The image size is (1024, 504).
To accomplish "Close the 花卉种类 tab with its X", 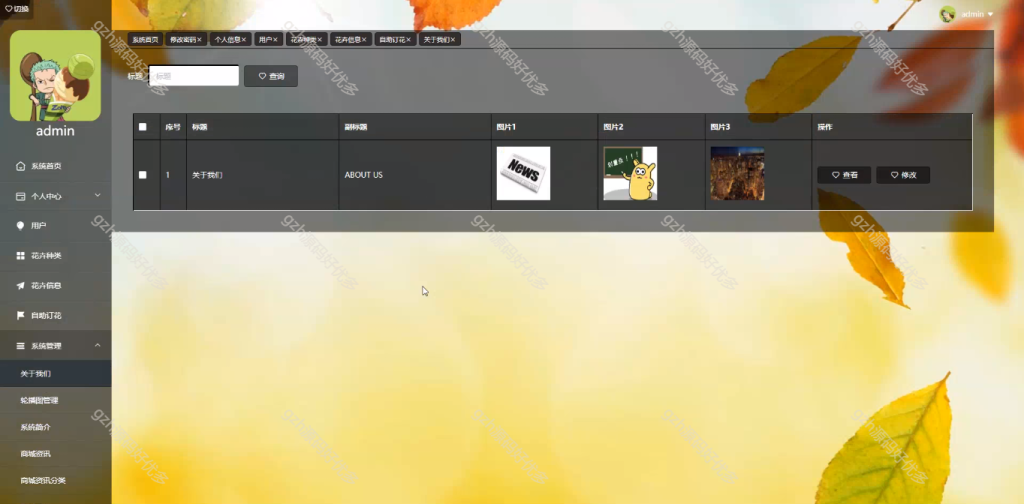I will pos(319,40).
